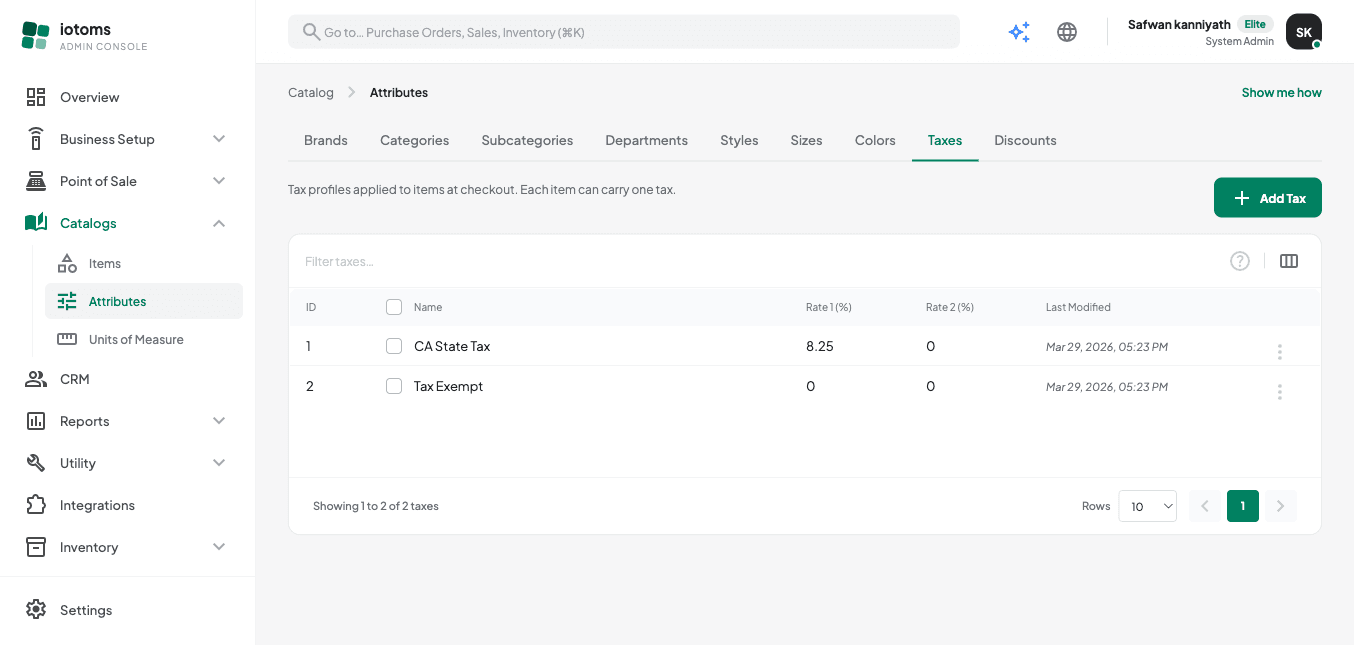Open row actions for Tax Exempt
The height and width of the screenshot is (645, 1354).
(x=1279, y=391)
